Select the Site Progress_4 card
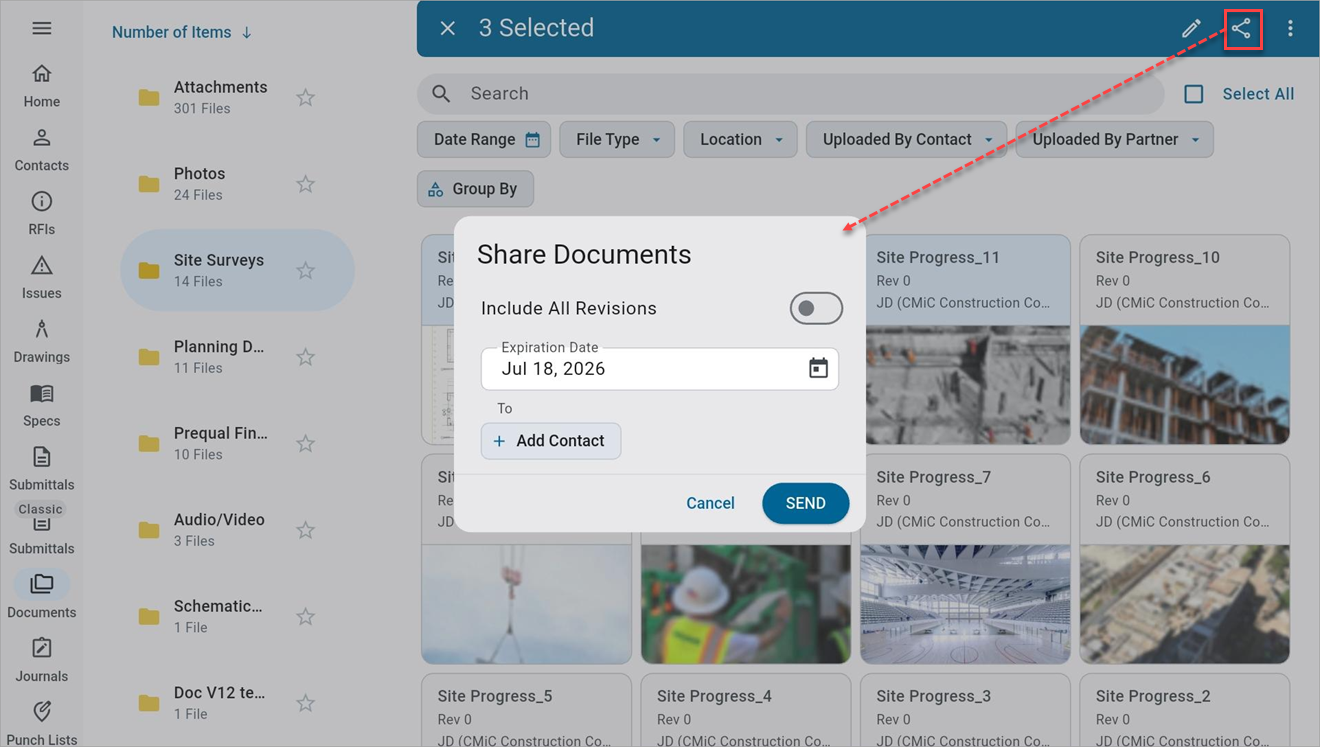The image size is (1320, 747). [745, 710]
